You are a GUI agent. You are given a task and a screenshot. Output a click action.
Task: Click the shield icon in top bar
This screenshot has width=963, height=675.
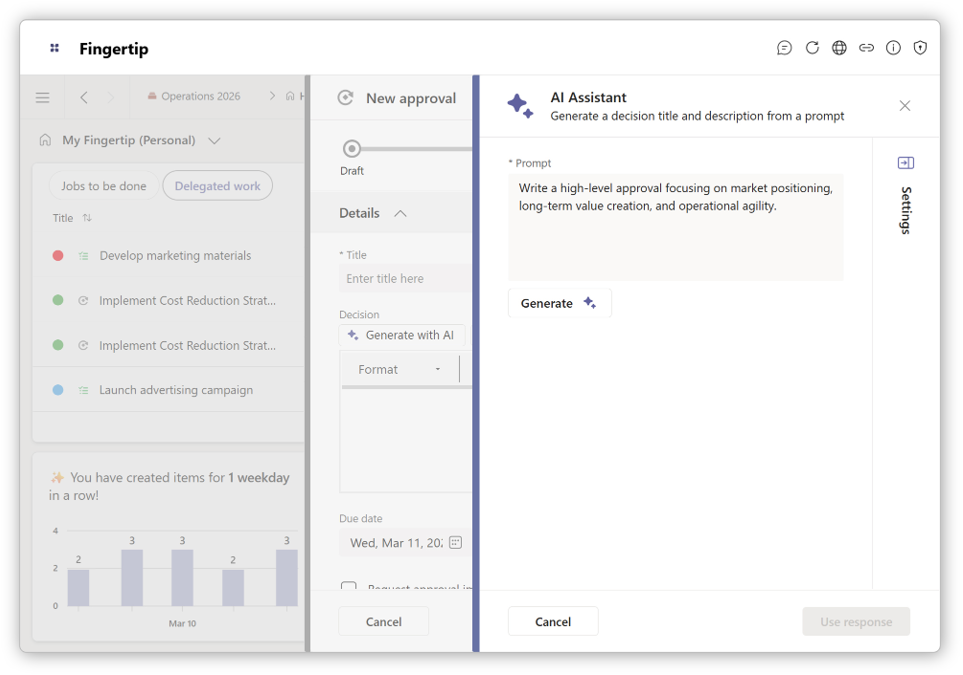click(920, 48)
